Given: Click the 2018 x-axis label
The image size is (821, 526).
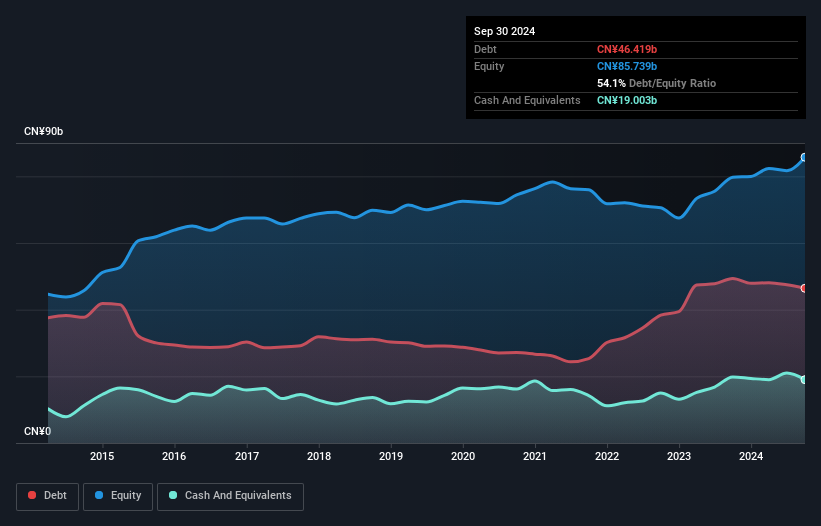Looking at the screenshot, I should pos(319,456).
